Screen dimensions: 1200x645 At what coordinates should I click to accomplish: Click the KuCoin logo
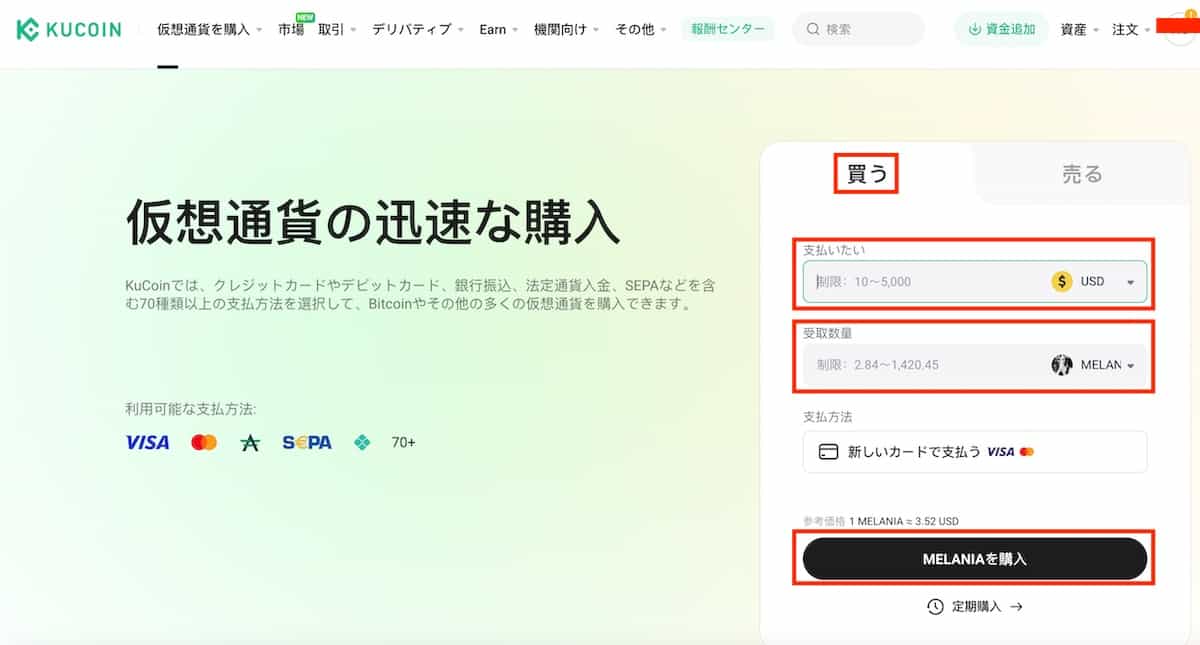coord(68,29)
